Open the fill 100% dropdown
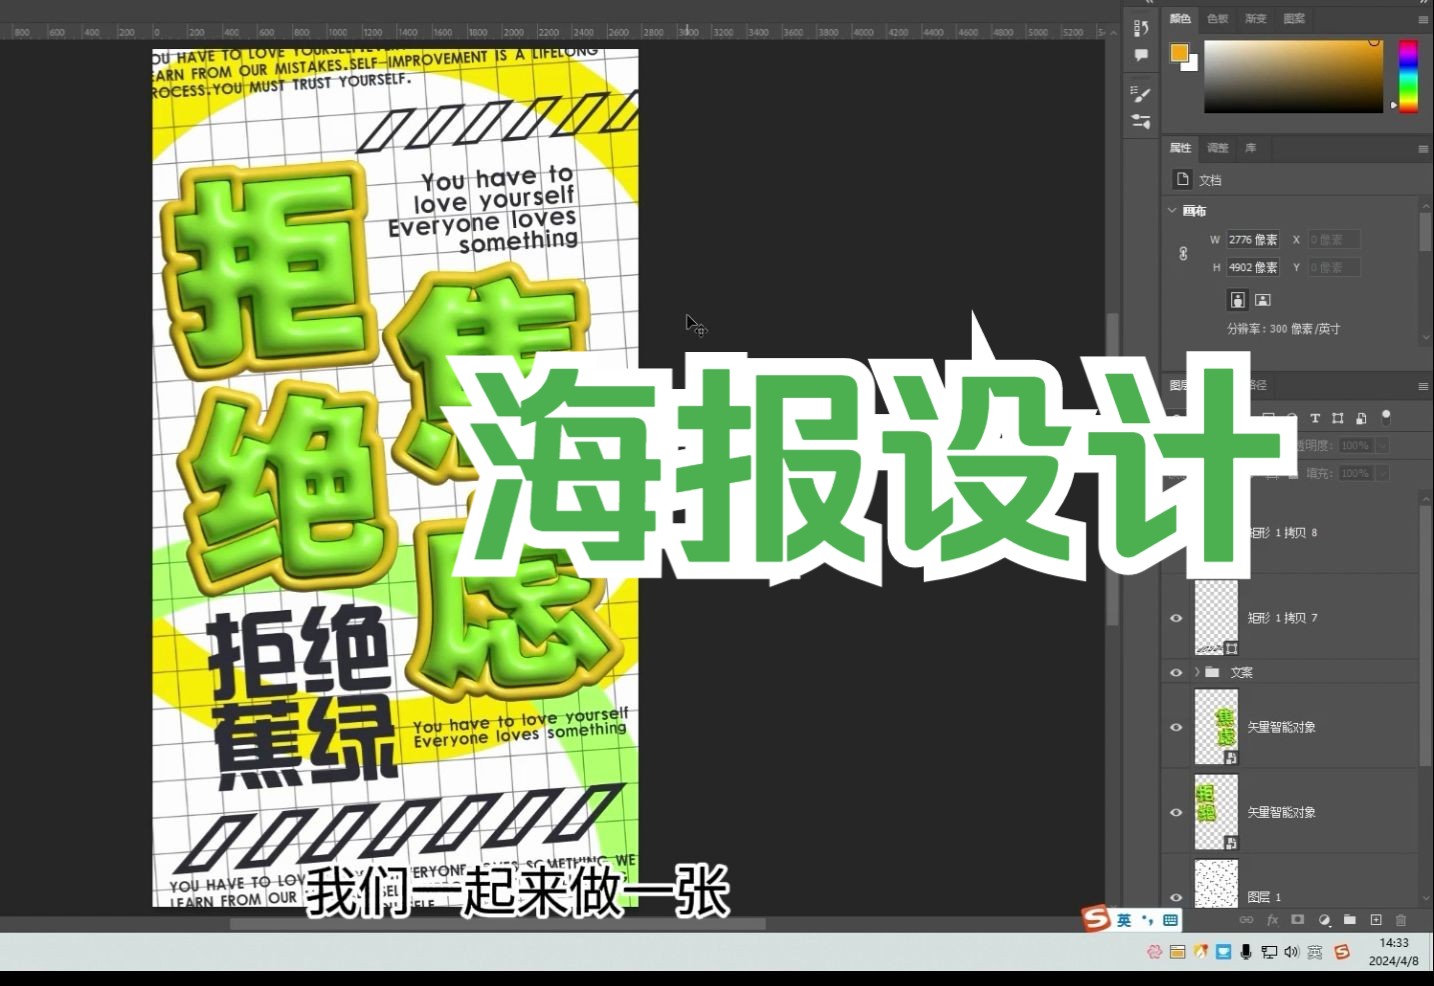 (x=1383, y=473)
